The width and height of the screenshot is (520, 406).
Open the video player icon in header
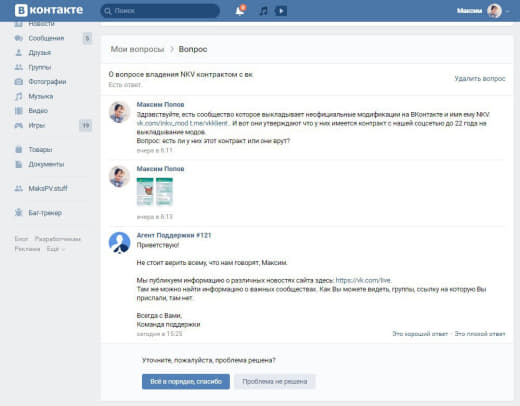281,11
